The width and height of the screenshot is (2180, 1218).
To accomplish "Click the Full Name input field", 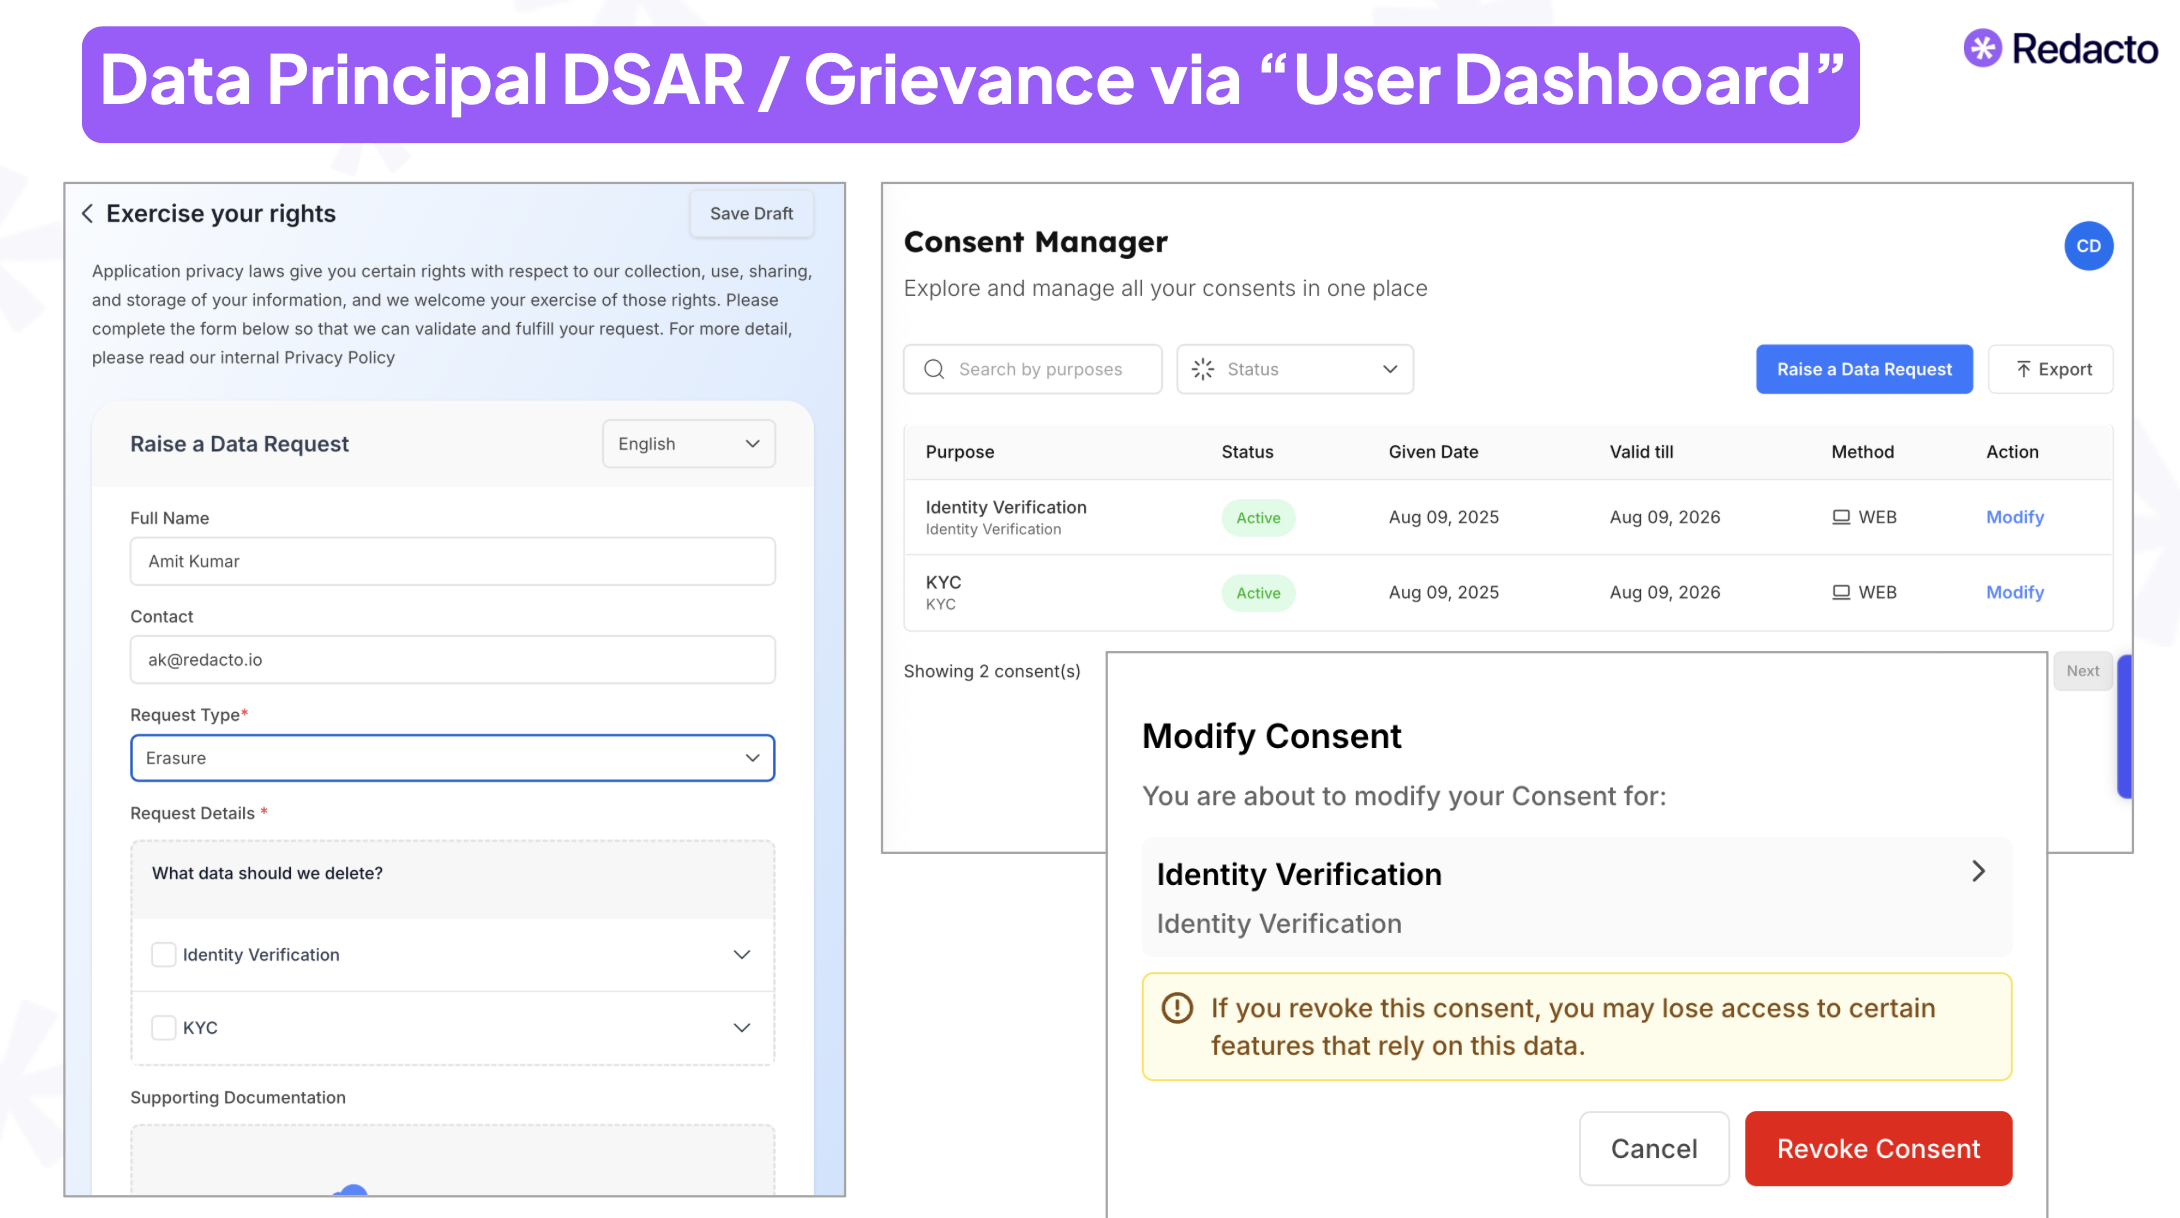I will point(452,561).
